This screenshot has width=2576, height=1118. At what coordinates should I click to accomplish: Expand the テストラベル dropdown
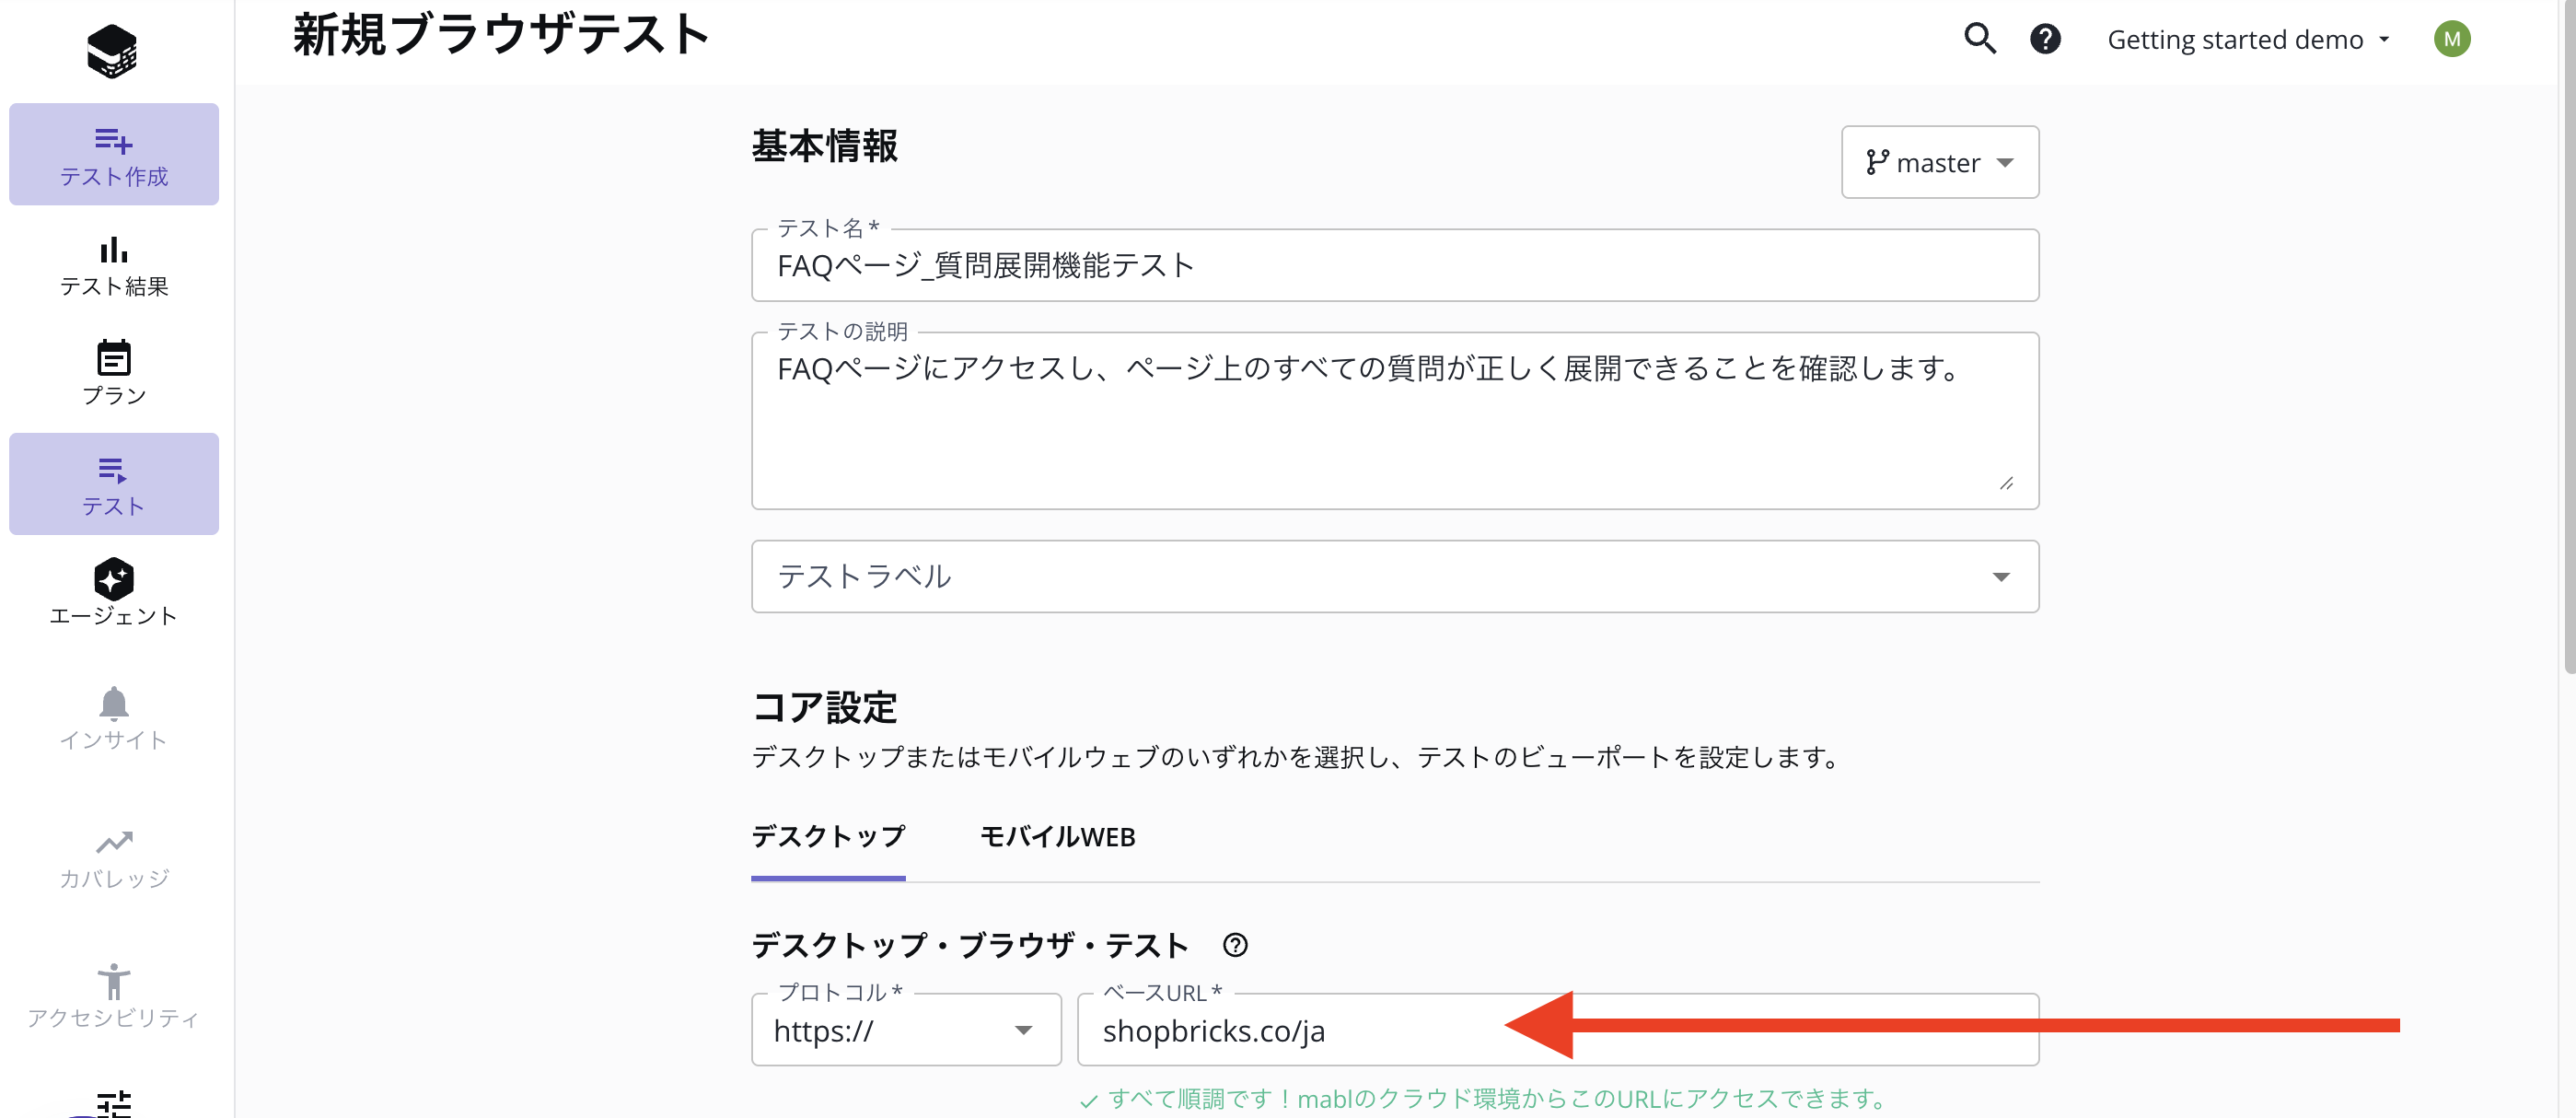[1395, 577]
